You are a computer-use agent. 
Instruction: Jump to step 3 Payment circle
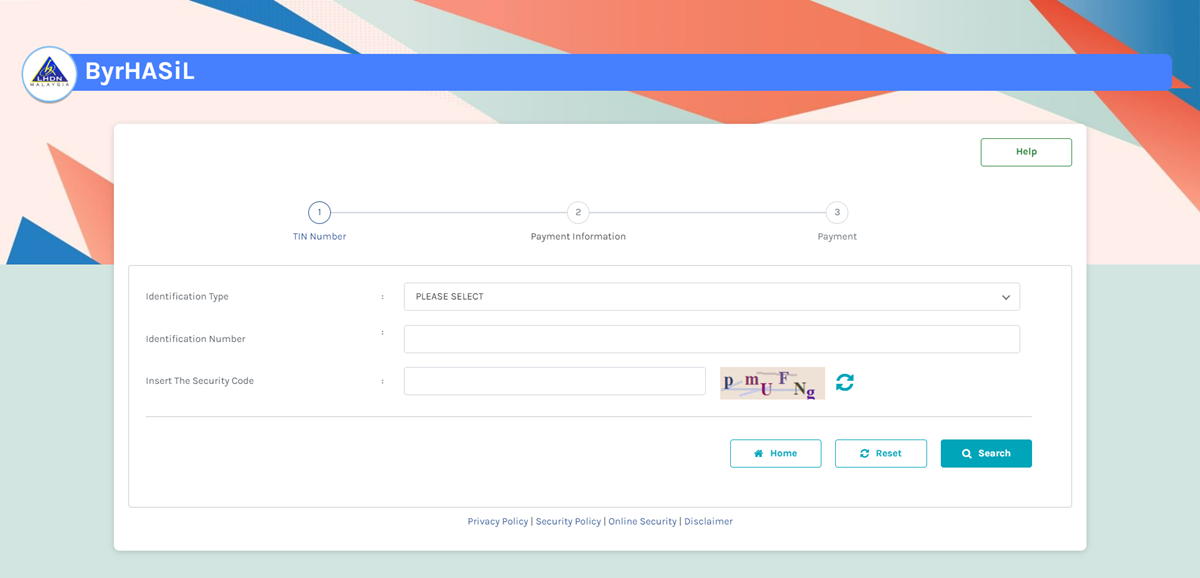(x=837, y=212)
